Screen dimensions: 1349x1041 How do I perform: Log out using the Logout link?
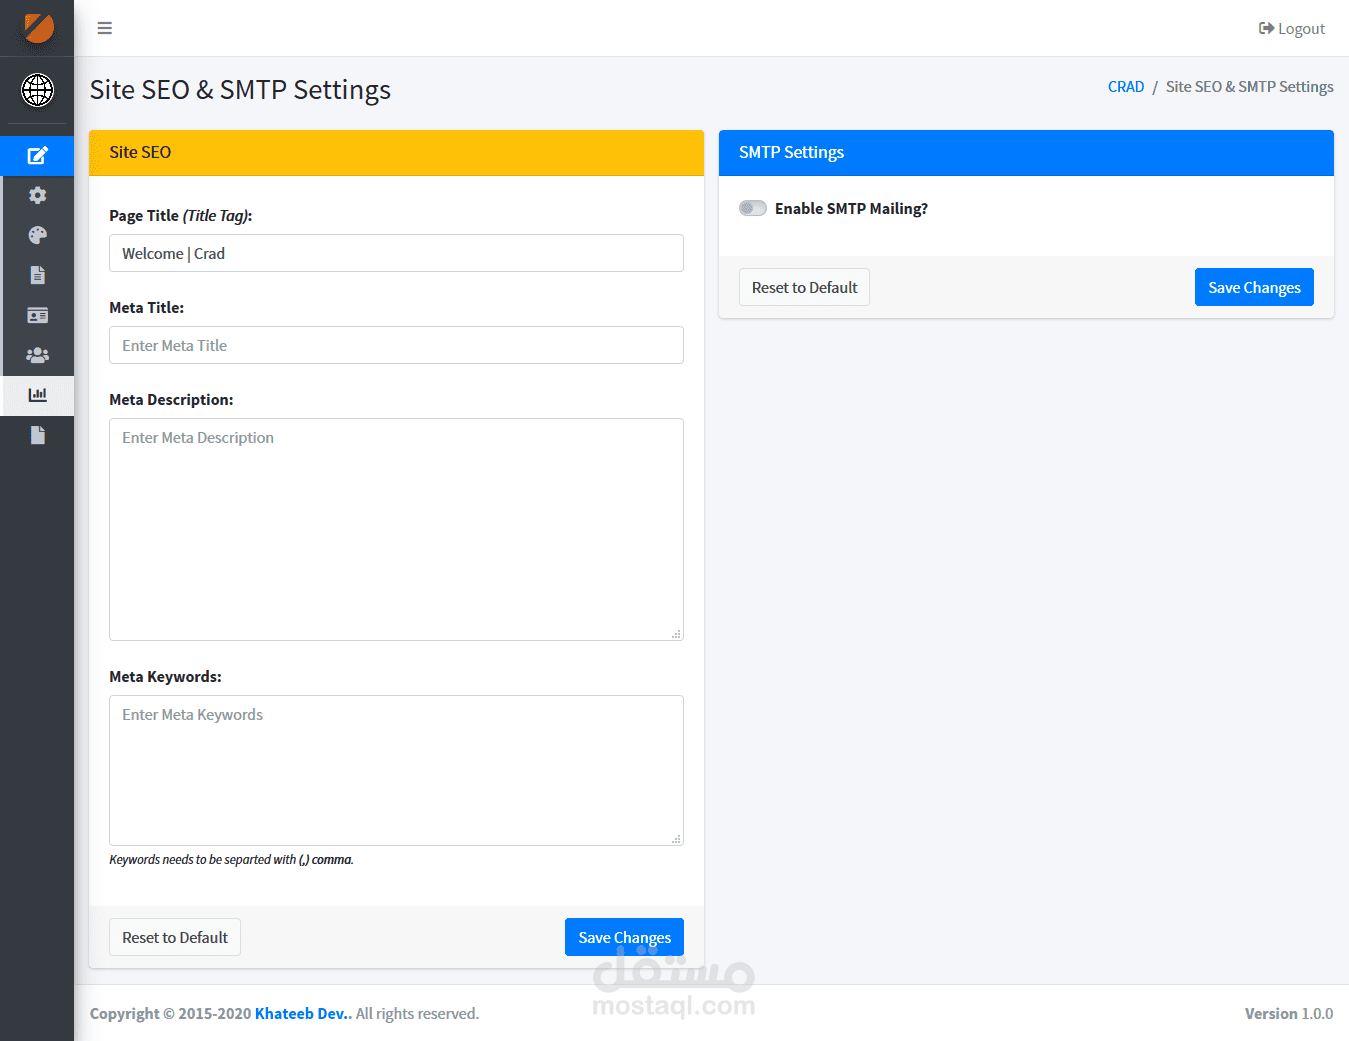[x=1292, y=29]
